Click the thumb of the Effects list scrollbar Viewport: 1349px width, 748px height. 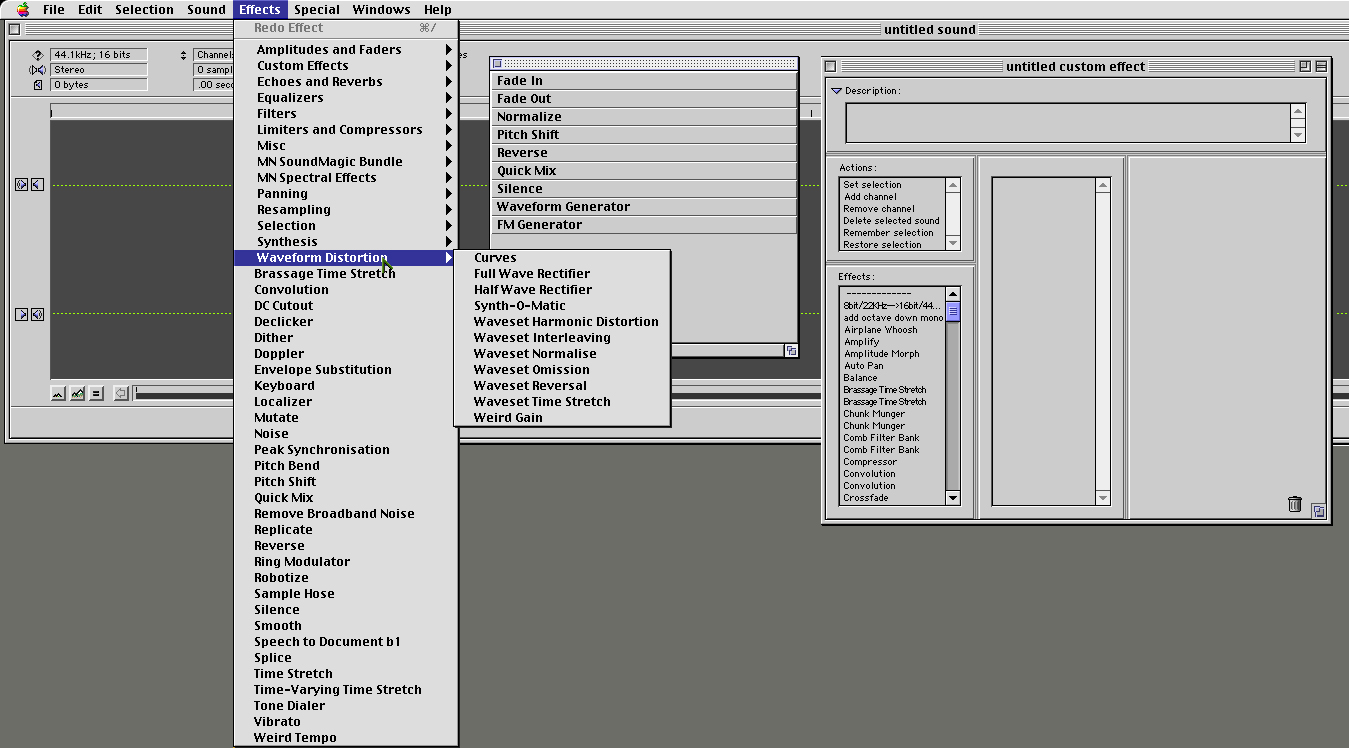[x=953, y=311]
